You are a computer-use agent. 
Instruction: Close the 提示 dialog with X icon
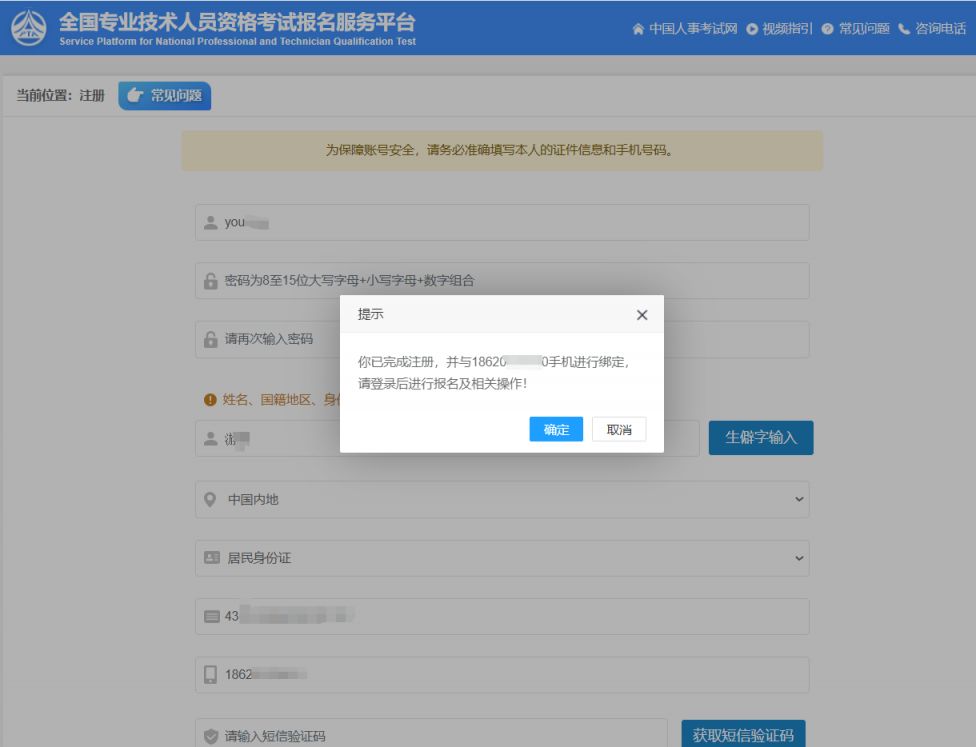tap(642, 315)
